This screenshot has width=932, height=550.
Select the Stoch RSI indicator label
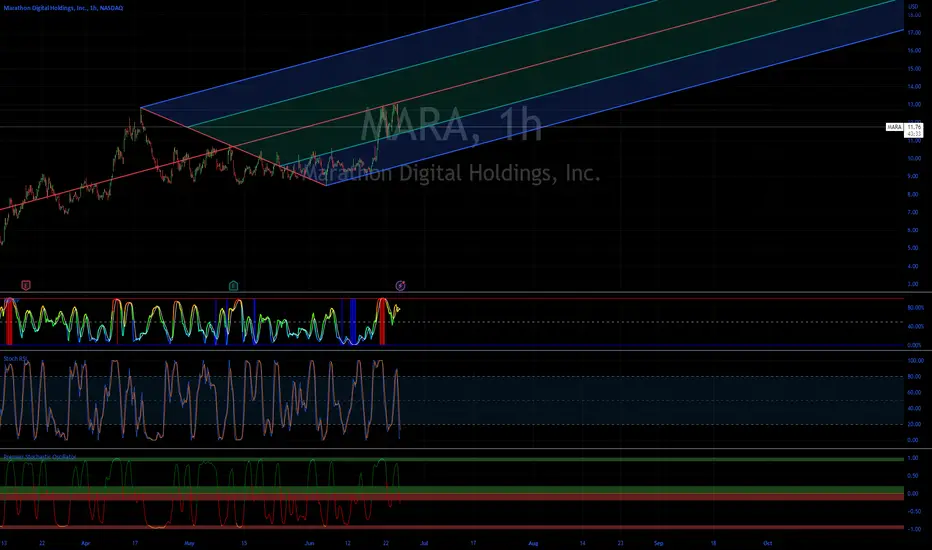click(x=15, y=359)
